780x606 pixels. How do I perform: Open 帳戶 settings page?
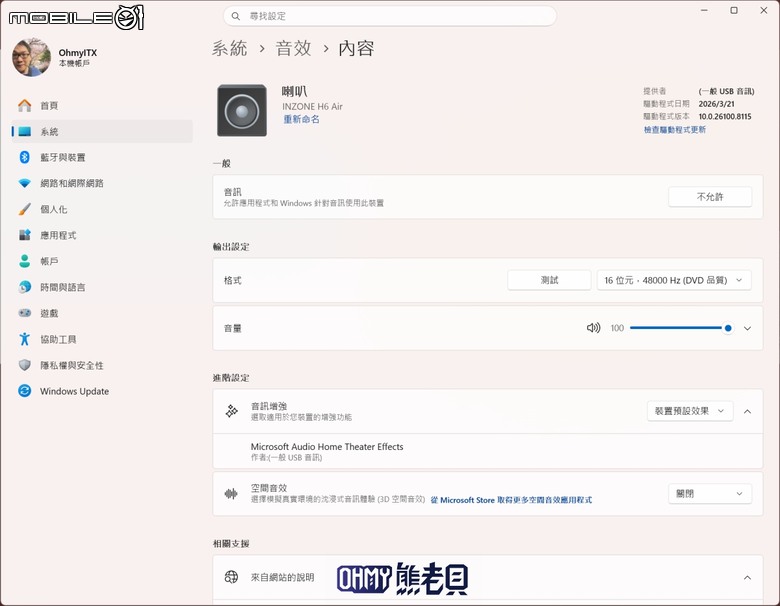(102, 261)
